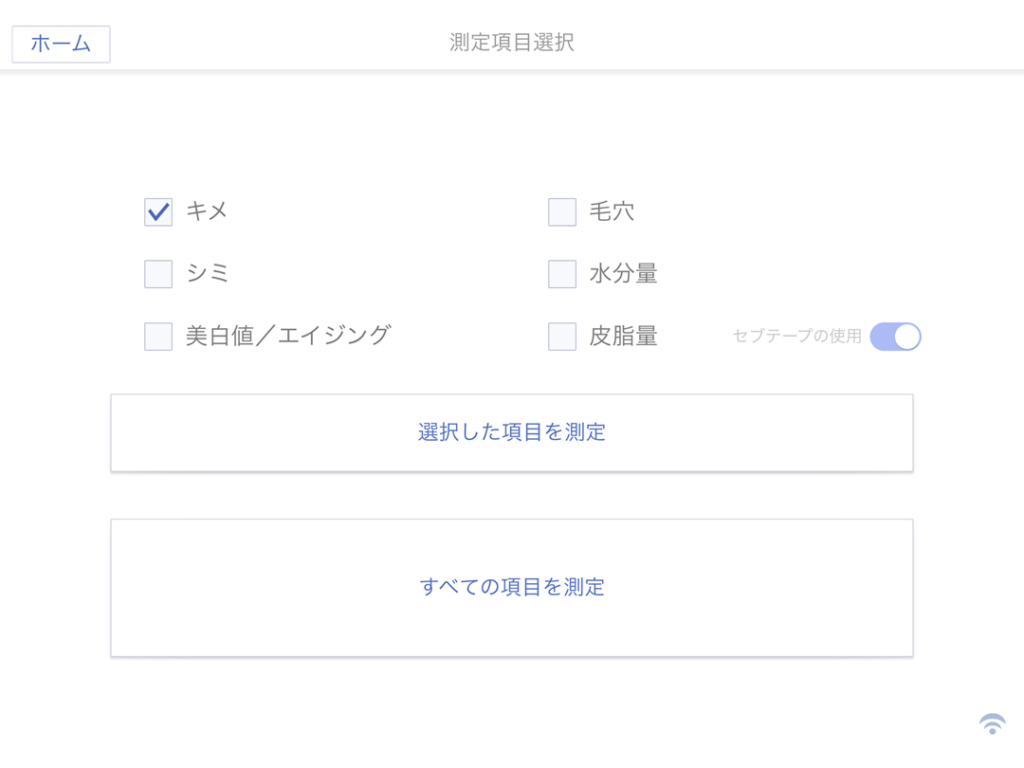Uncheck the キメ checkbox
This screenshot has width=1024, height=768.
tap(158, 212)
